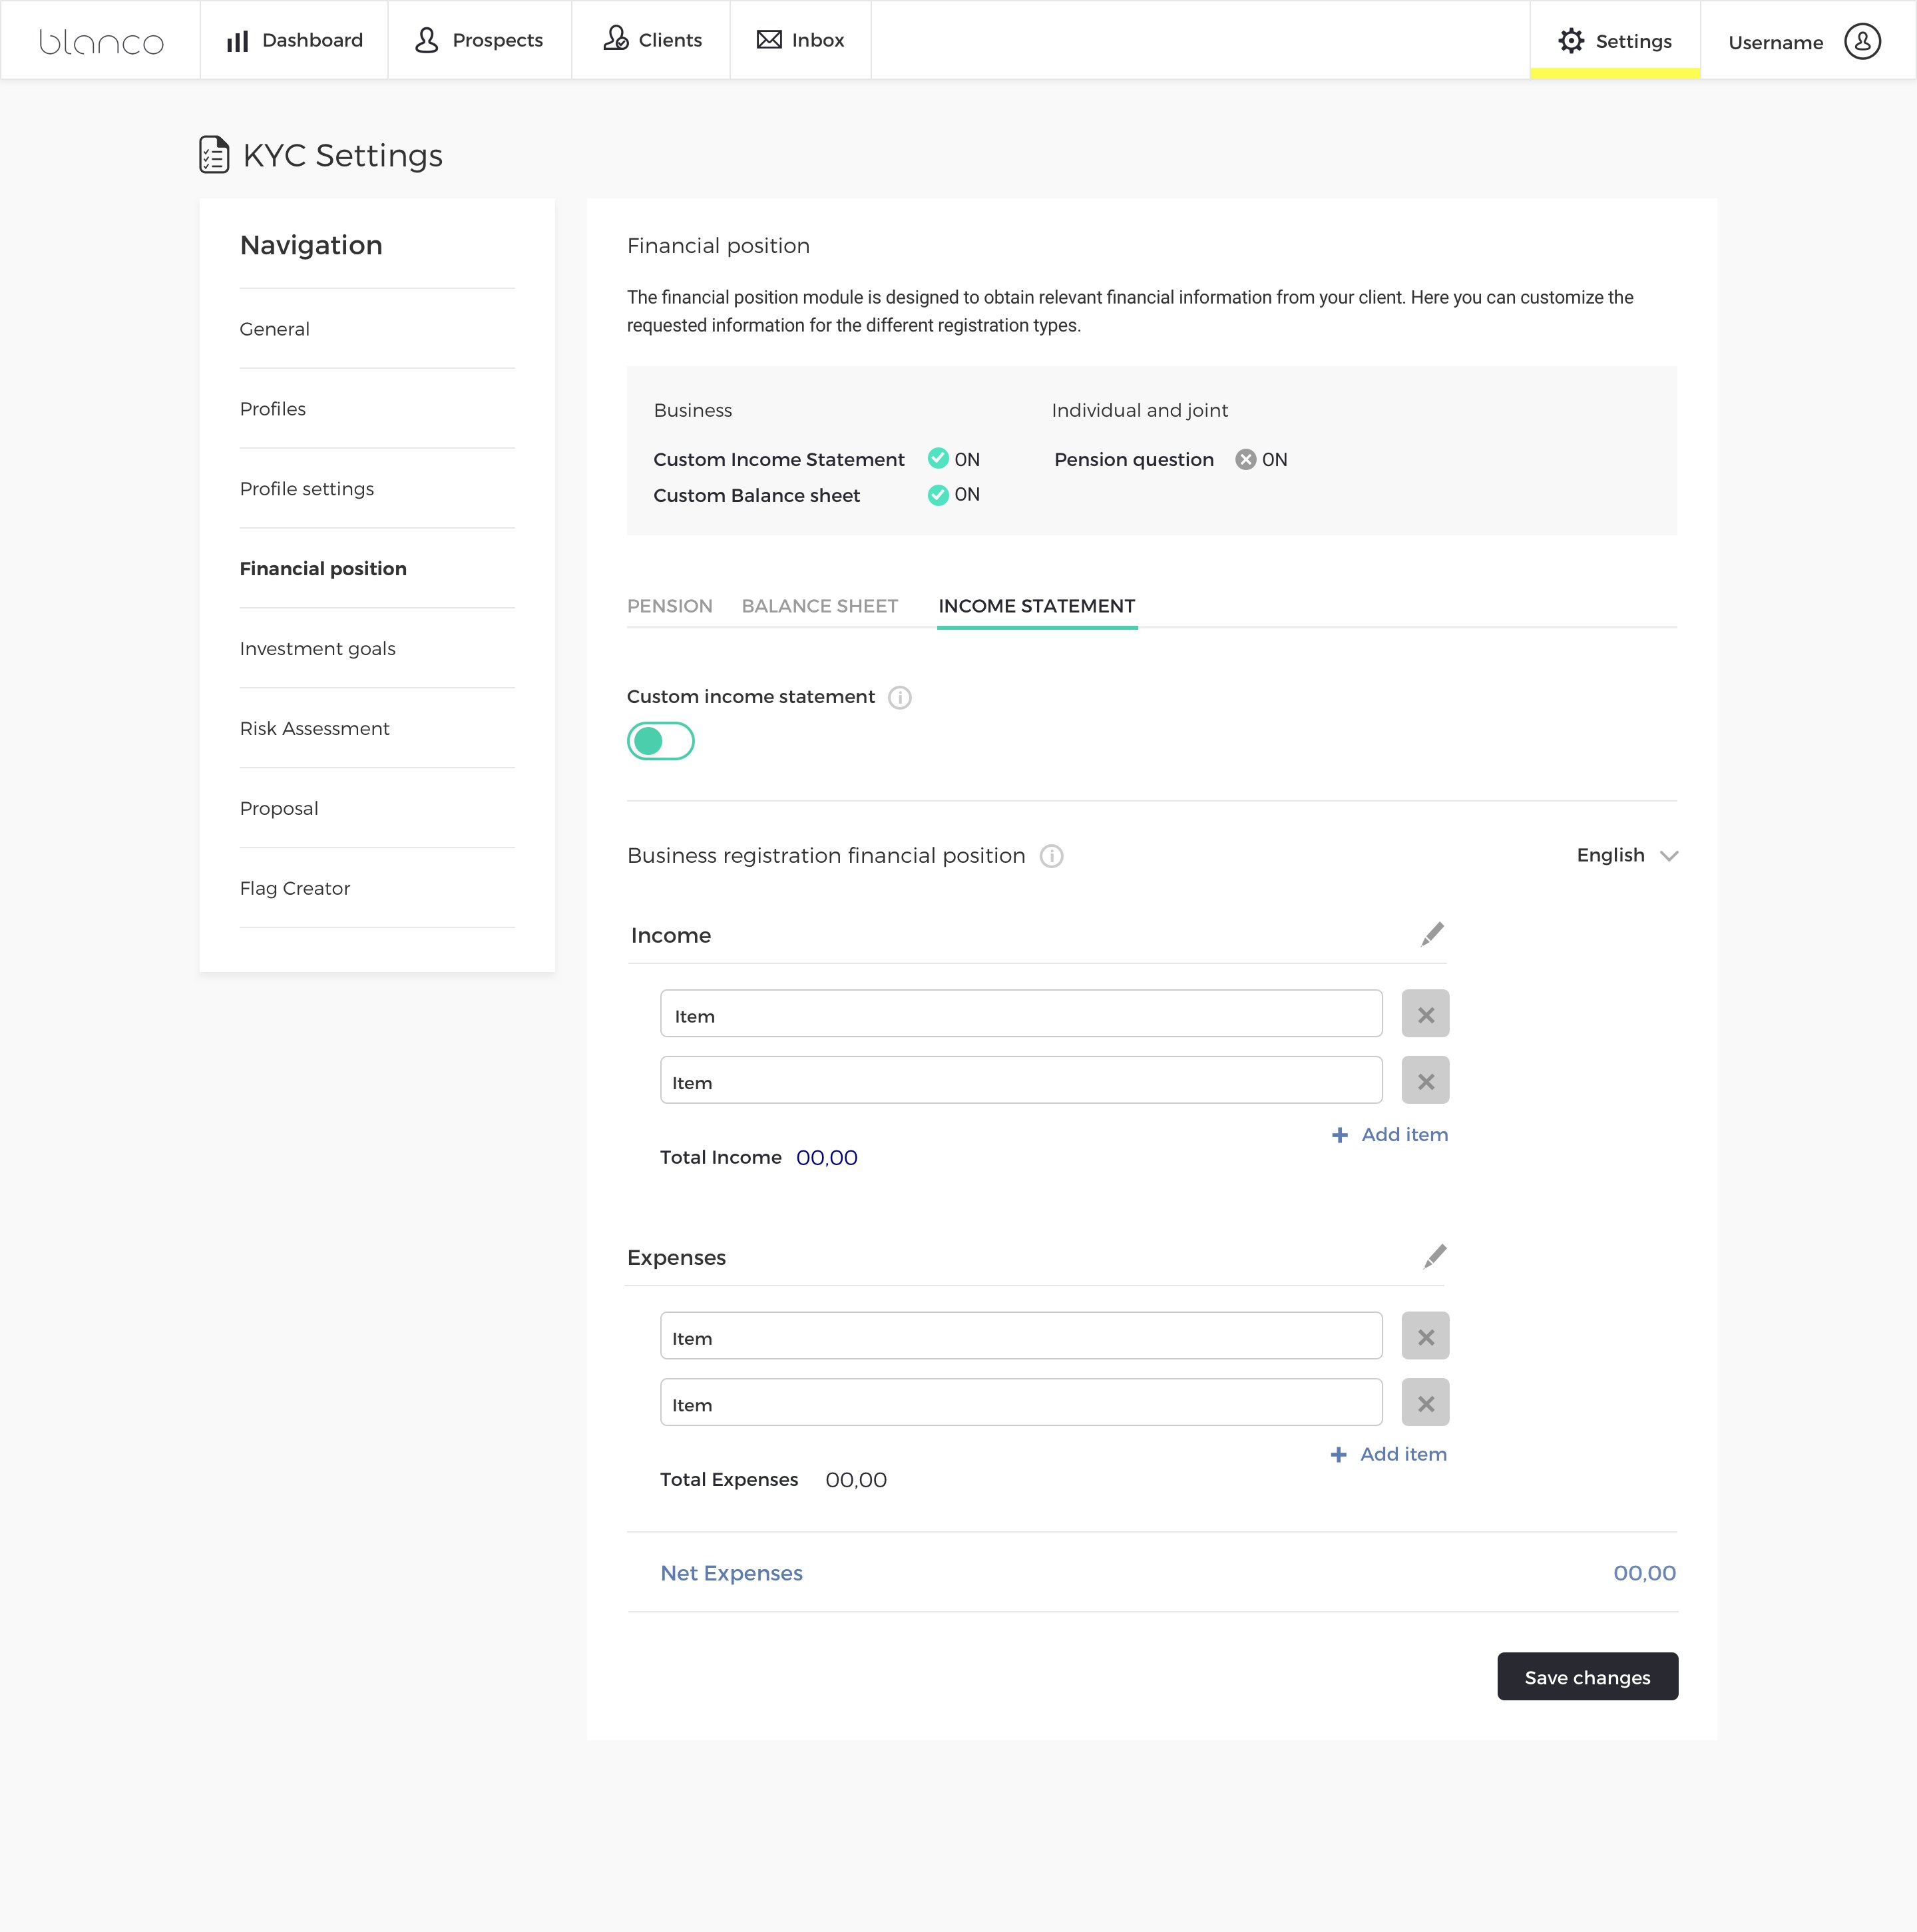This screenshot has height=1932, width=1917.
Task: Open the English language dropdown
Action: (x=1626, y=856)
